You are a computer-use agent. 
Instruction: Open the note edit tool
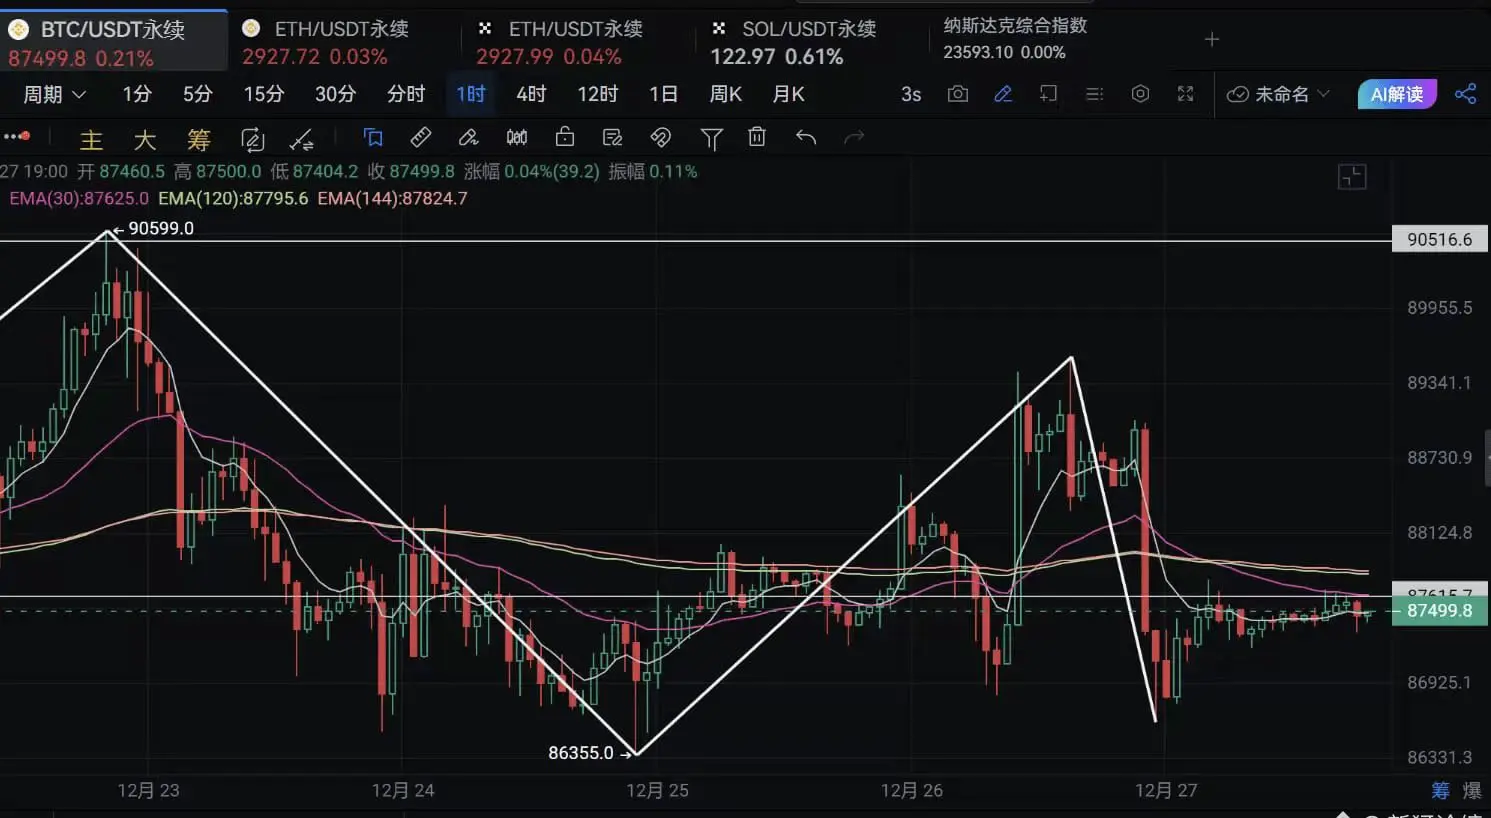pos(613,137)
